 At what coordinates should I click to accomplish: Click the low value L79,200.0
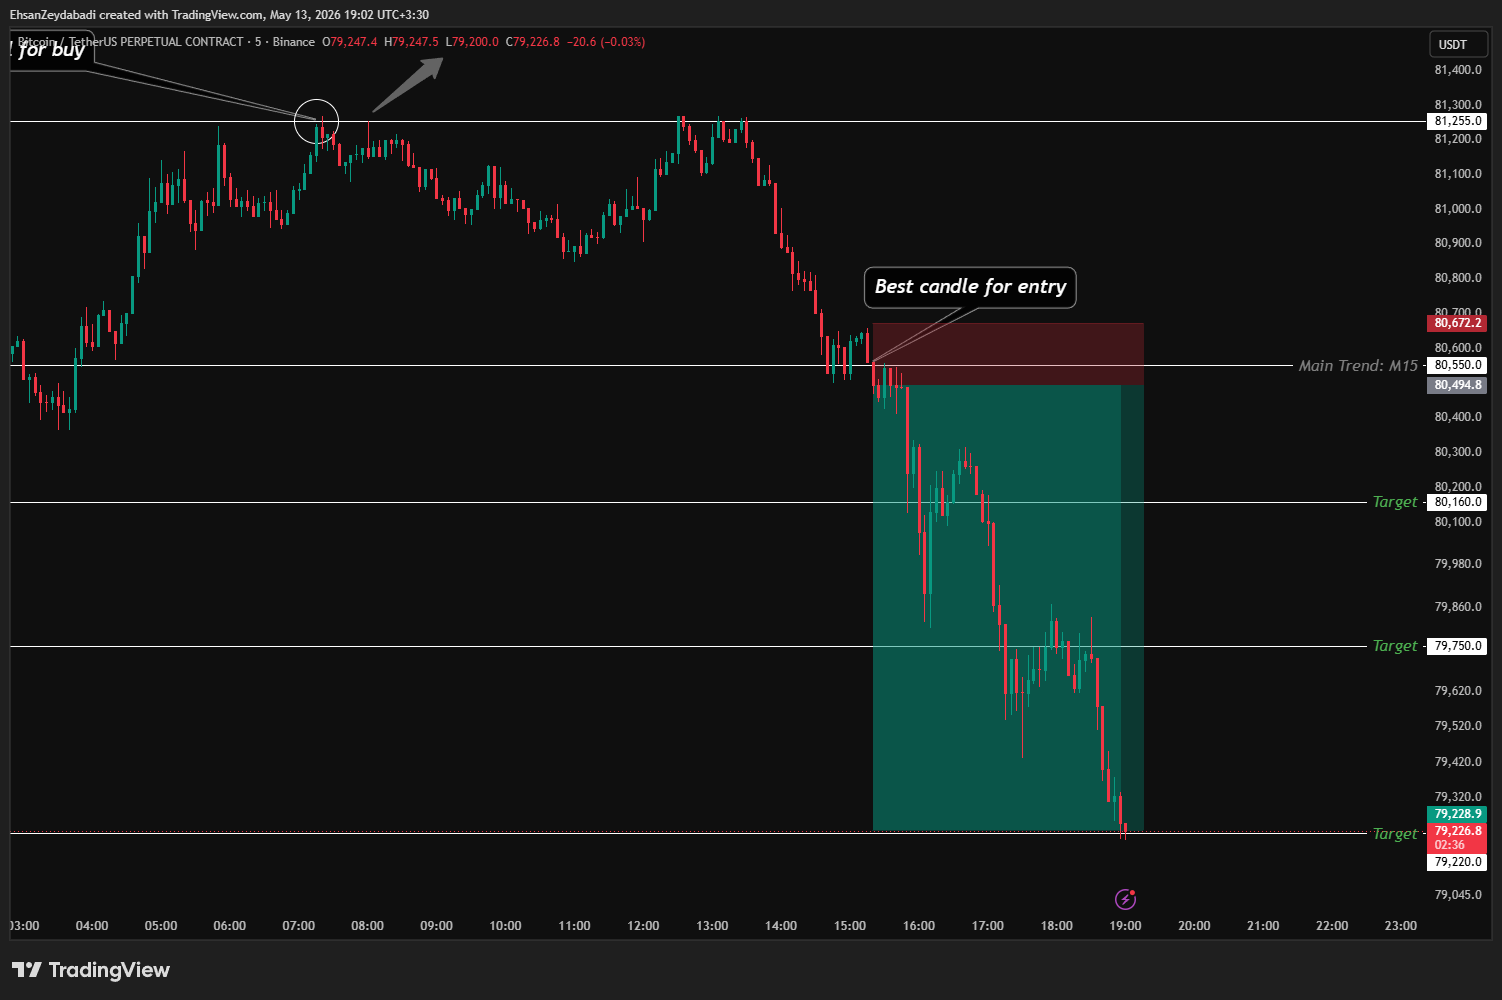pos(472,42)
